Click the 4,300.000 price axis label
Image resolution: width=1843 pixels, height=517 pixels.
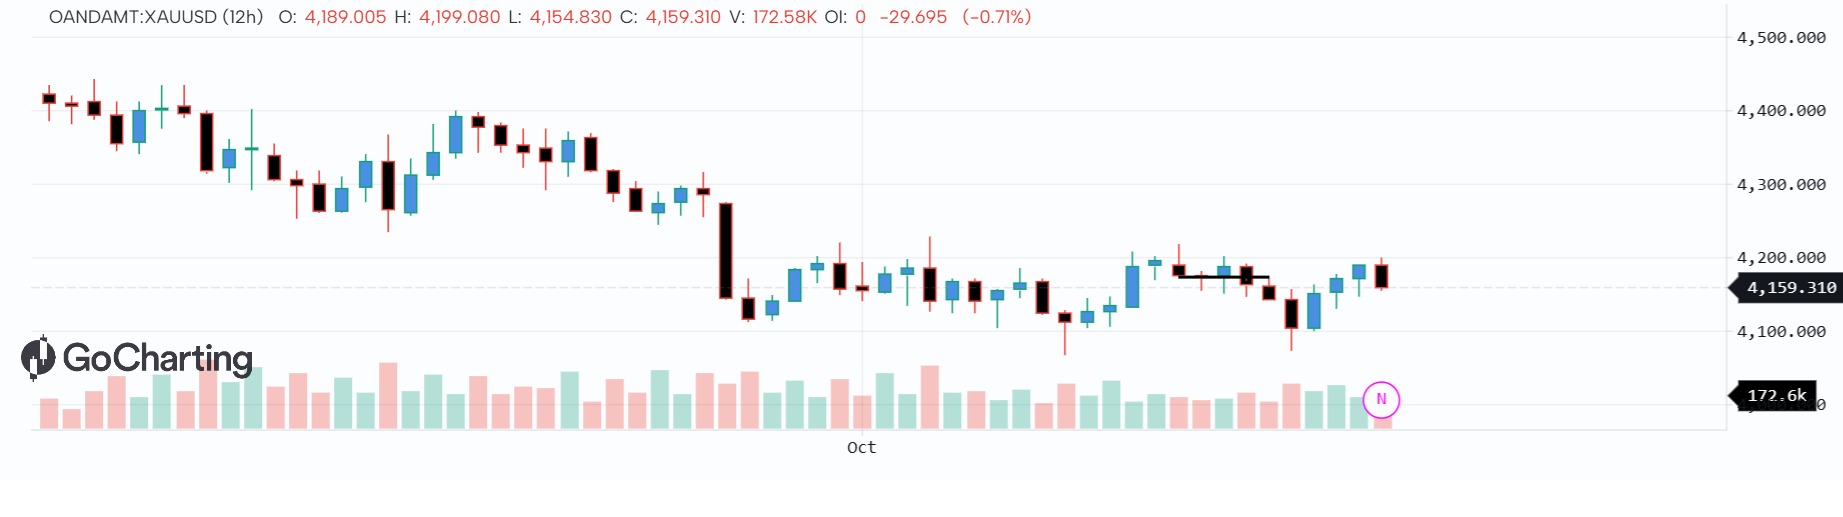click(x=1781, y=185)
